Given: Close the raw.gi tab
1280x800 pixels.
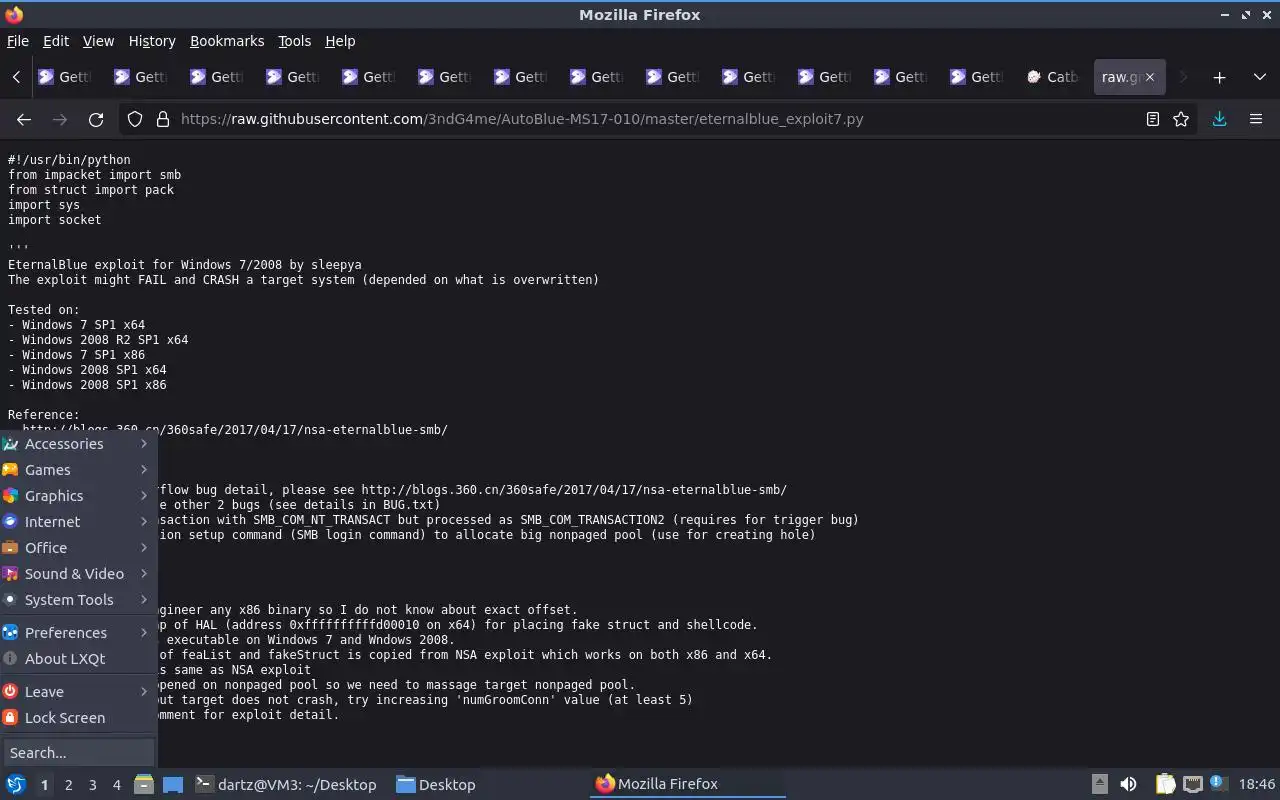Looking at the screenshot, I should point(1149,77).
